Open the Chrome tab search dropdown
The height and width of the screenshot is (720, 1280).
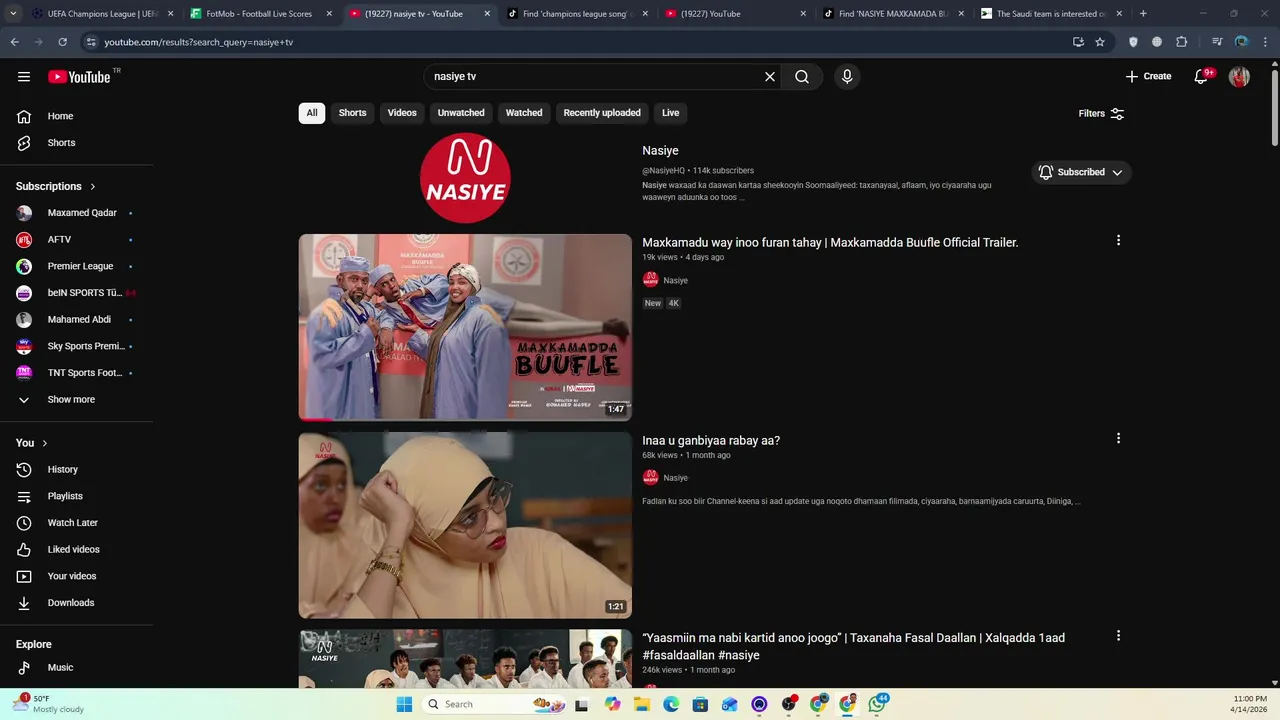[x=13, y=14]
